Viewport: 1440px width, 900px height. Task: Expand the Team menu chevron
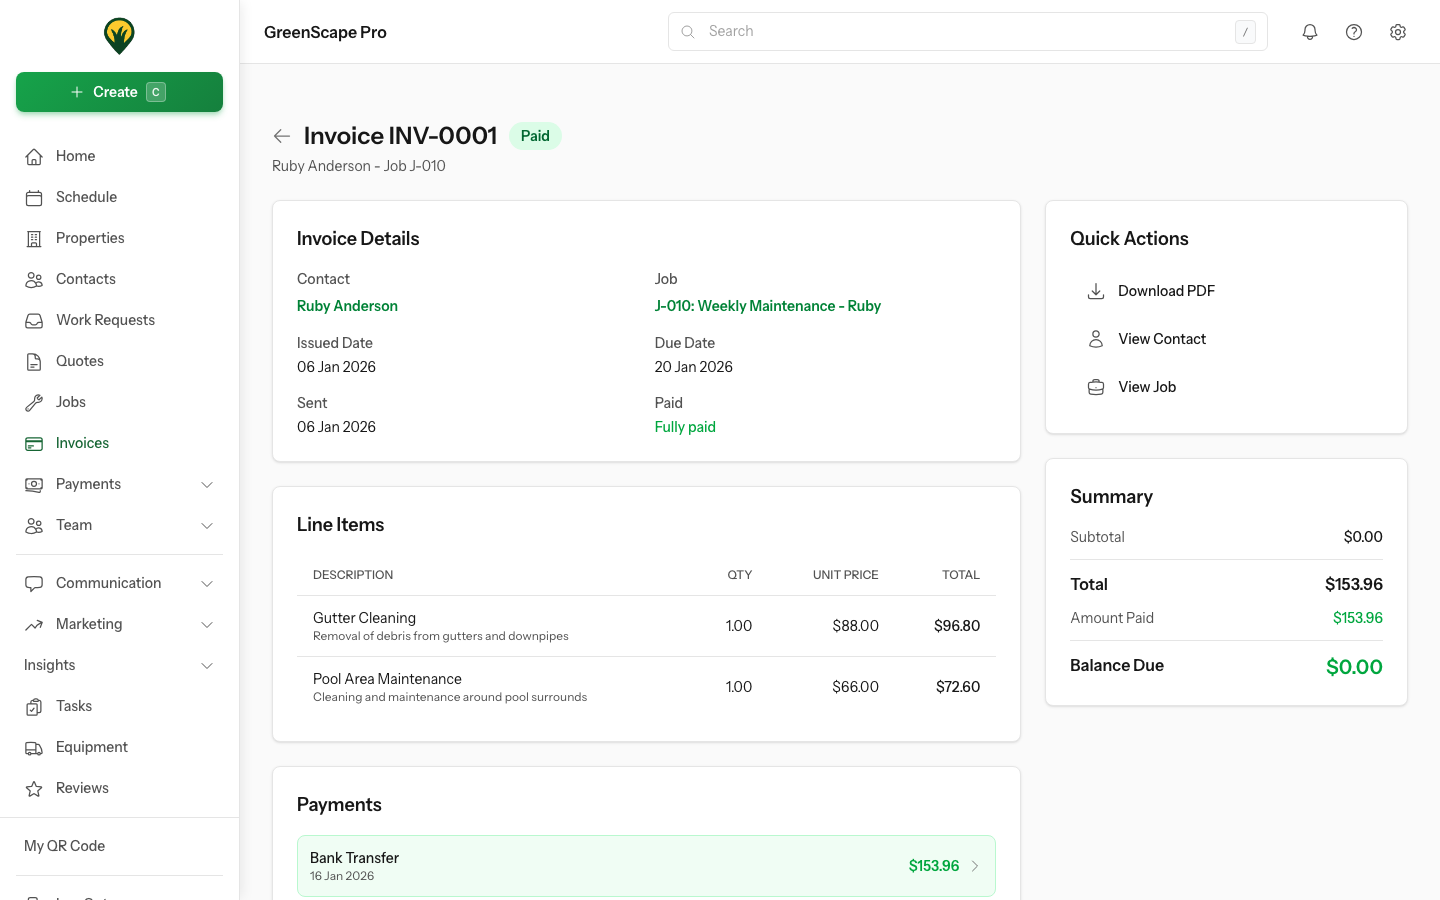[x=207, y=525]
